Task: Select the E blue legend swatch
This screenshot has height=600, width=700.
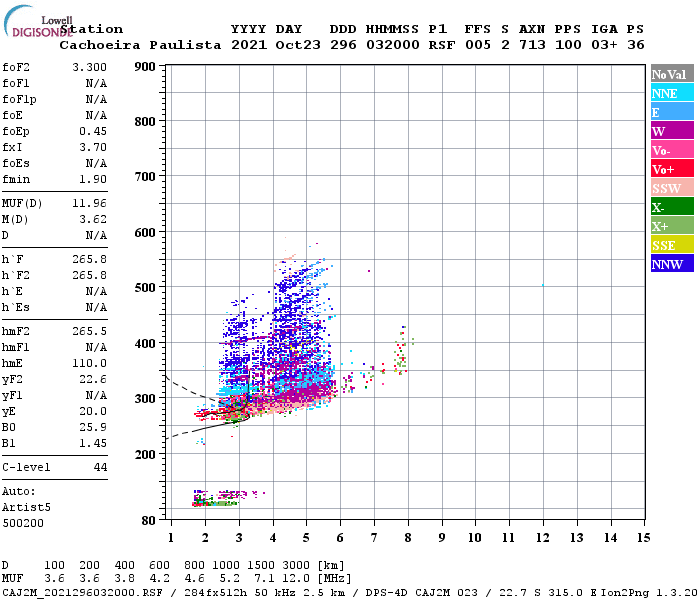Action: 672,112
